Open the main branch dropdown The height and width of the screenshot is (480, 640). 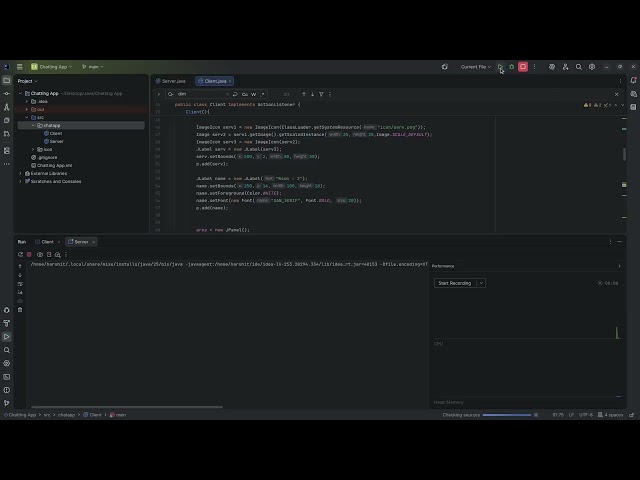click(x=92, y=67)
